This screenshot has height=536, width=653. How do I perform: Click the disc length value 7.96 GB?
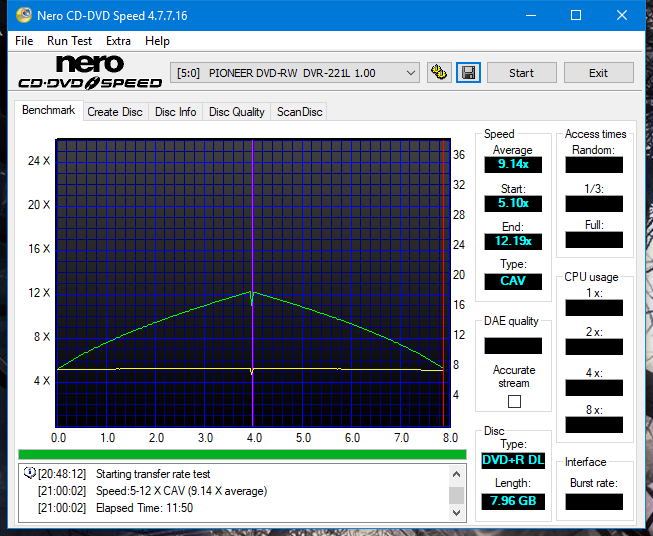[513, 501]
